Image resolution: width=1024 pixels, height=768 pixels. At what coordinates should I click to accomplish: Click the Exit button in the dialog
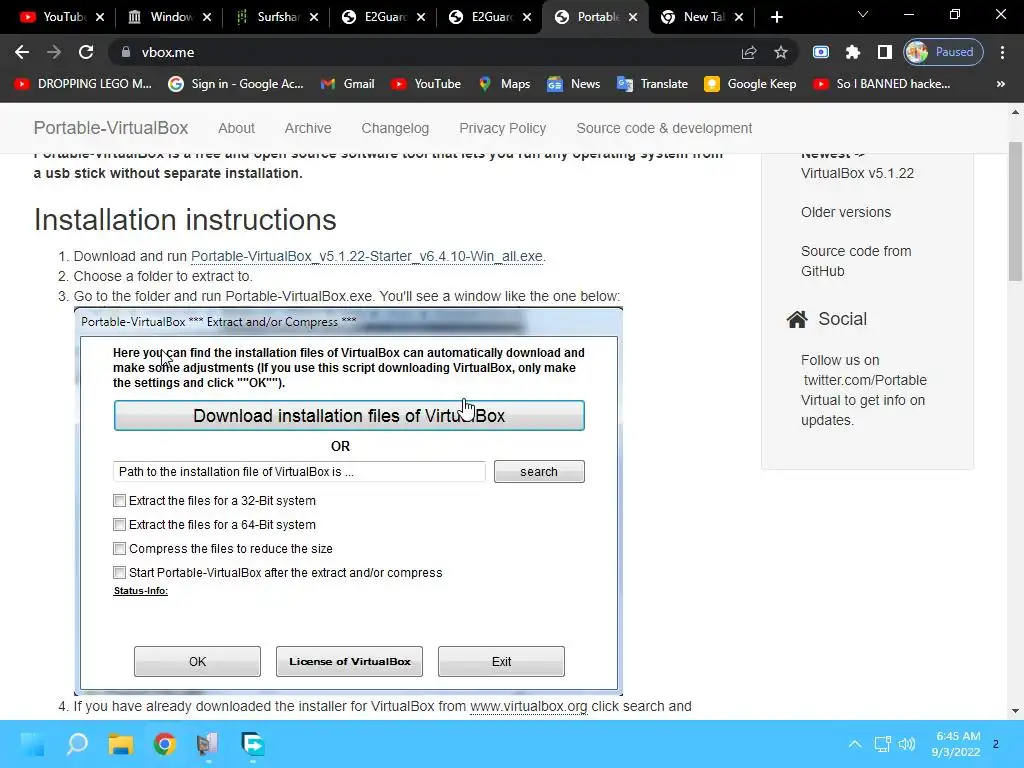point(501,662)
